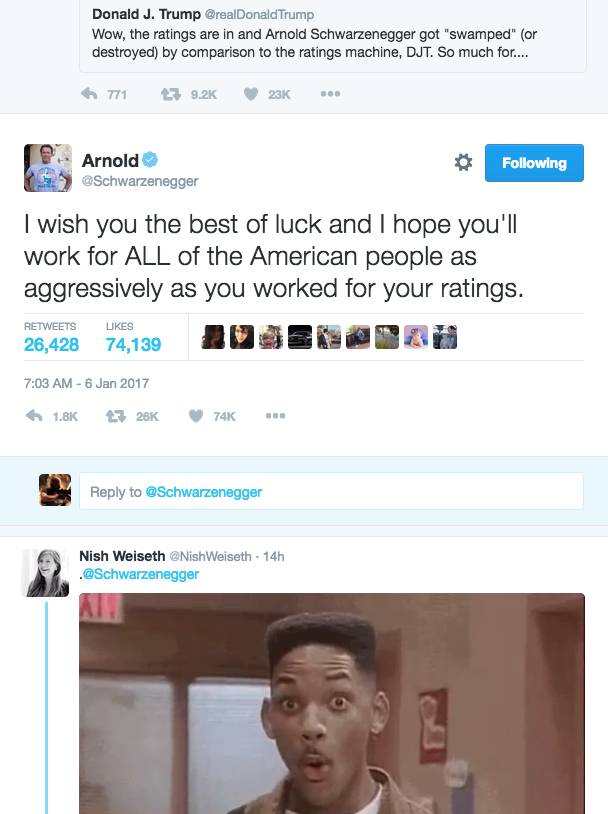Viewport: 608px width, 814px height.
Task: Open the 7:03 AM - 6 Jan 2017 timestamp
Action: click(x=86, y=383)
